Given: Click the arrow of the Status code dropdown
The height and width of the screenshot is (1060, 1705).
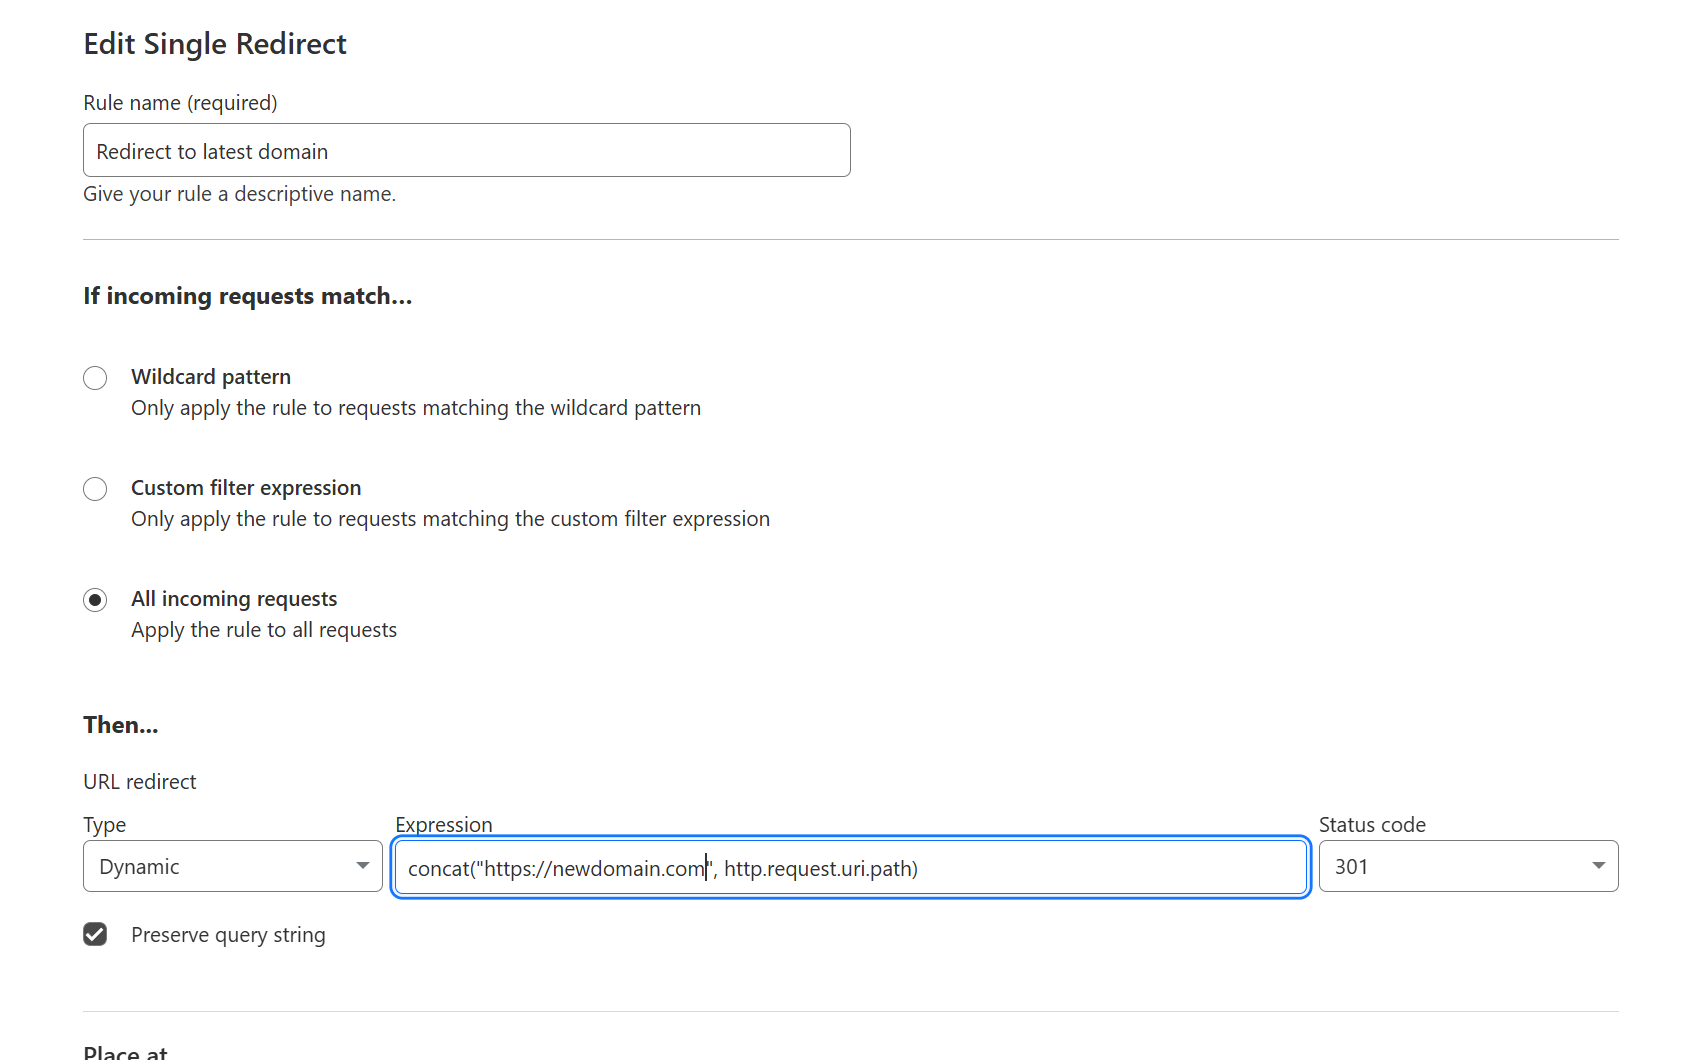Looking at the screenshot, I should (x=1599, y=866).
